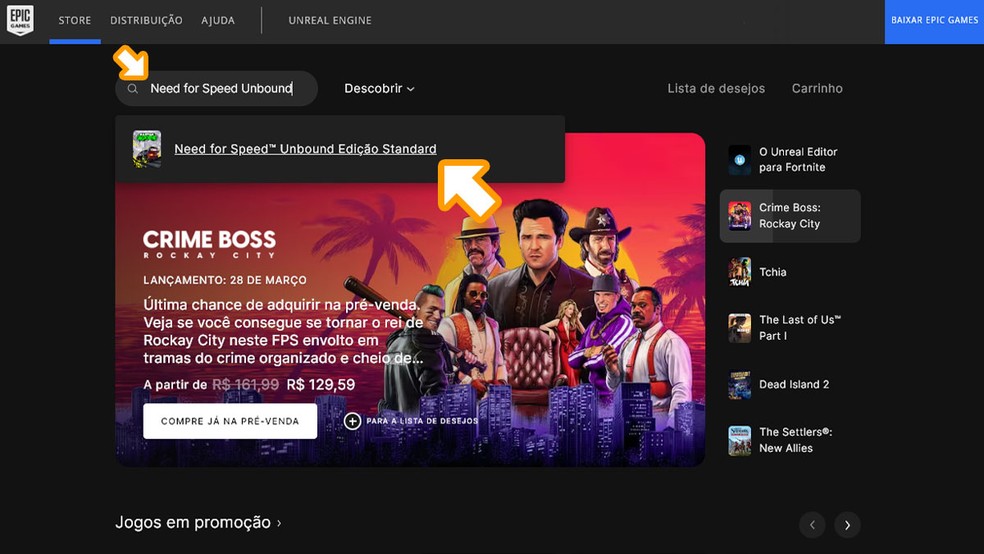This screenshot has height=554, width=984.
Task: Open the Ajuda menu item
Action: point(219,20)
